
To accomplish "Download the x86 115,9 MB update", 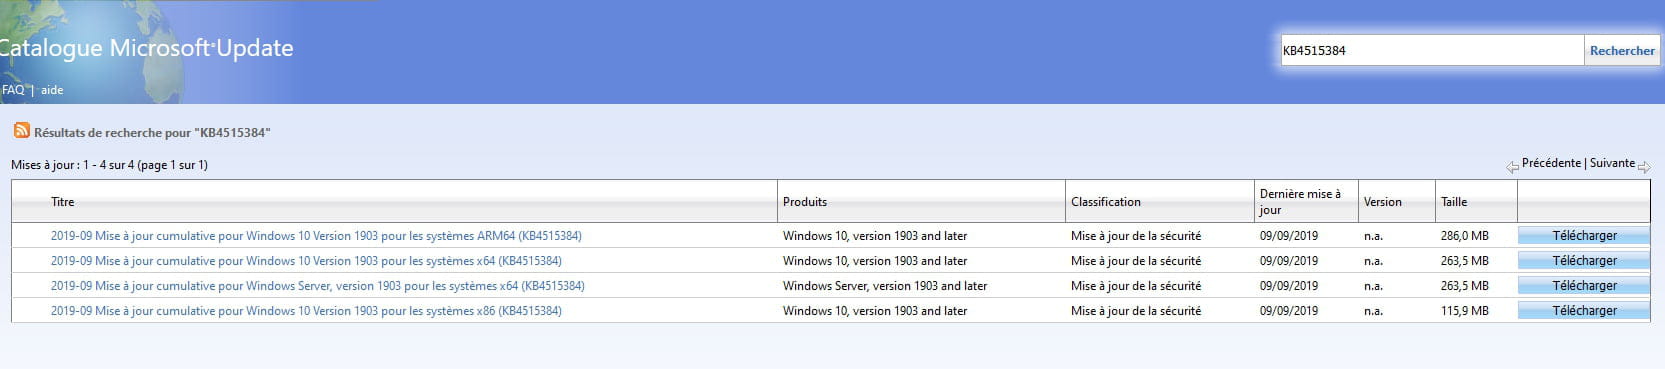I will click(x=1584, y=311).
